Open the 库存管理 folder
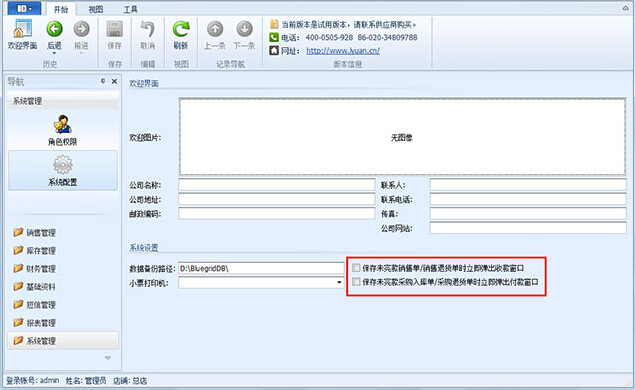This screenshot has height=390, width=635. (x=34, y=251)
